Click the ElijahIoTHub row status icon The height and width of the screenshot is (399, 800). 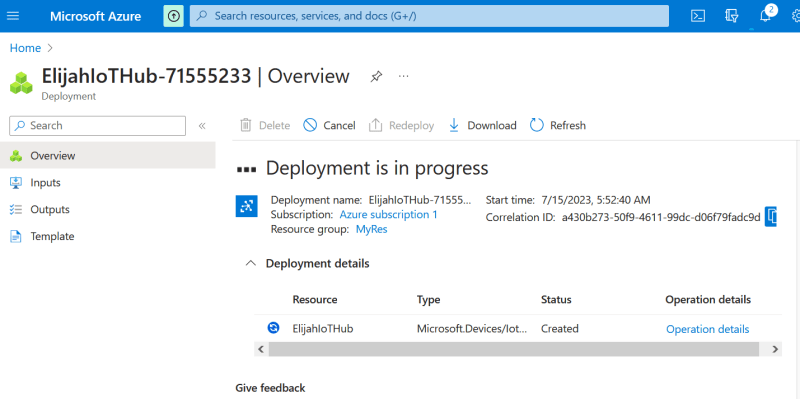(x=273, y=328)
